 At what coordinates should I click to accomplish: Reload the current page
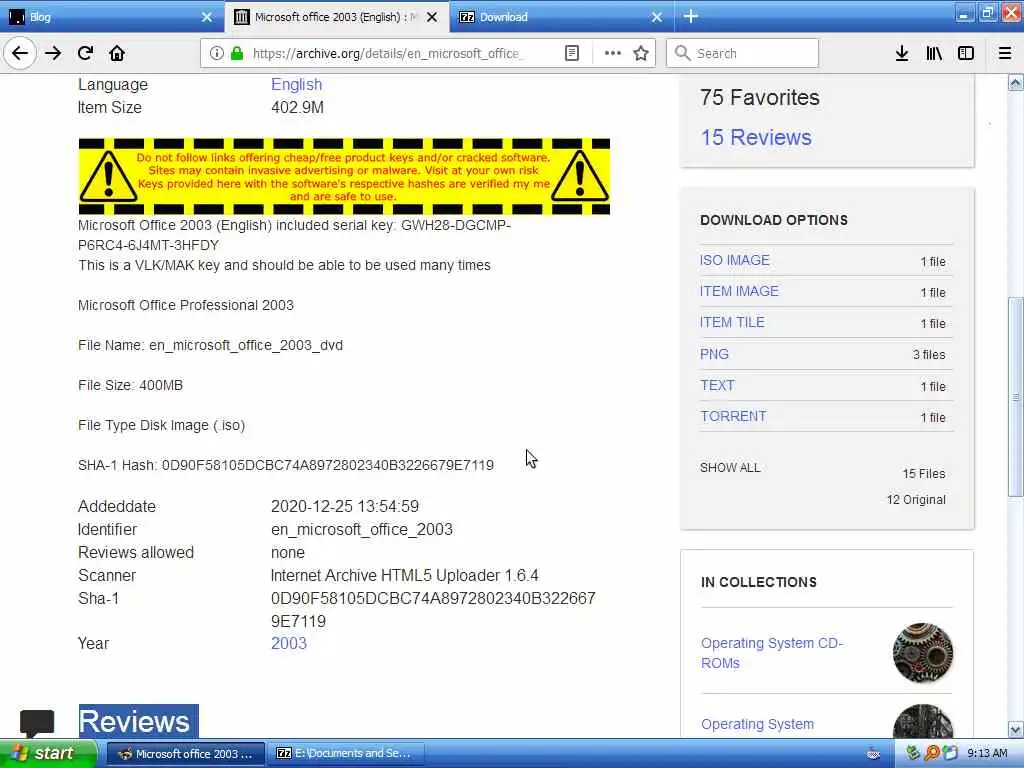(x=86, y=53)
